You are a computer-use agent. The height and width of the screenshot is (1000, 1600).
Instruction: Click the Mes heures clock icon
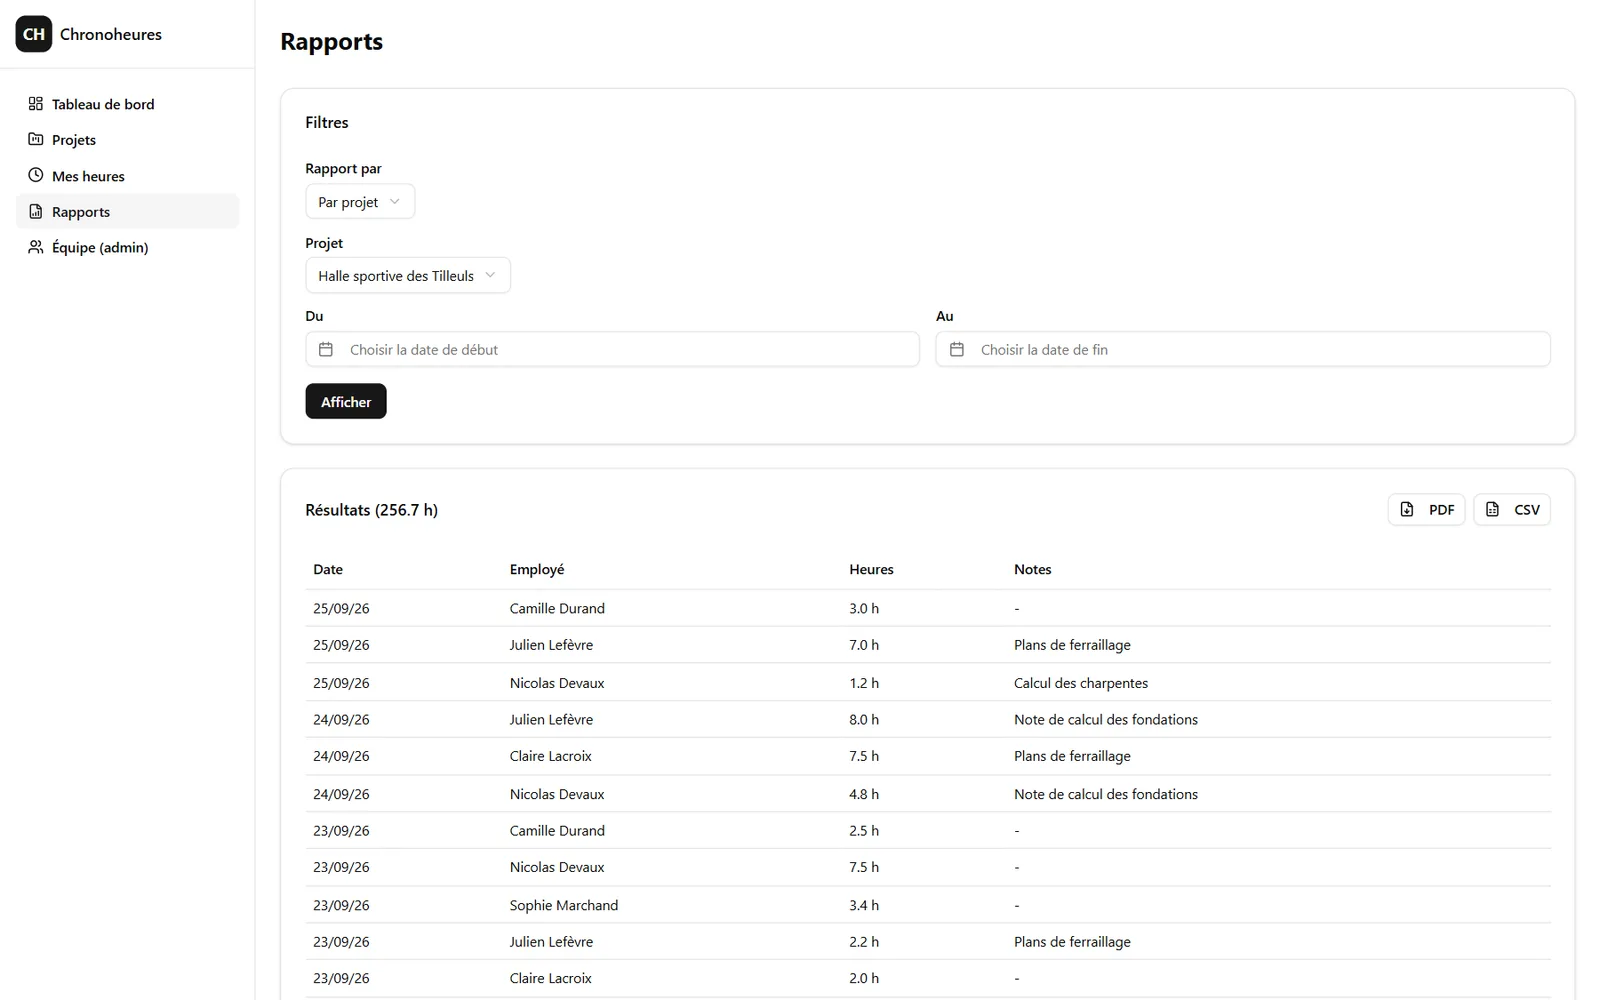pyautogui.click(x=36, y=176)
